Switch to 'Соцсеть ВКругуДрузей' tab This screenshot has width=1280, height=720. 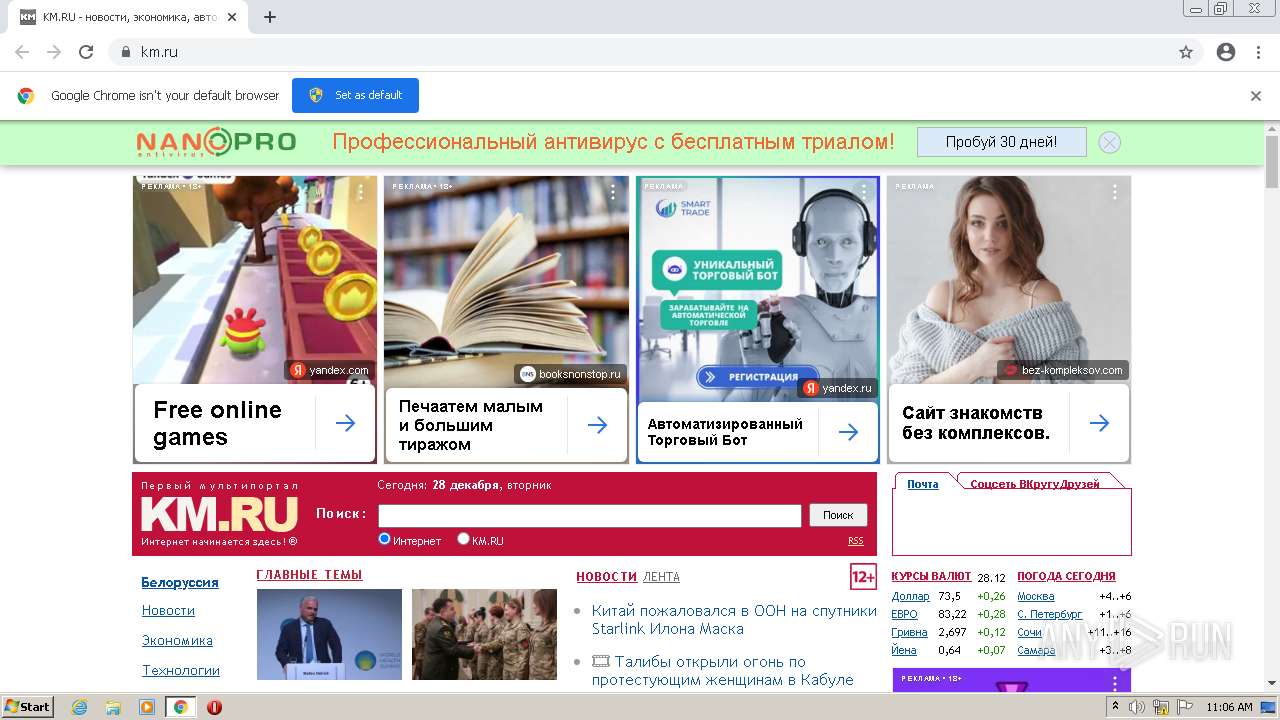[1034, 484]
